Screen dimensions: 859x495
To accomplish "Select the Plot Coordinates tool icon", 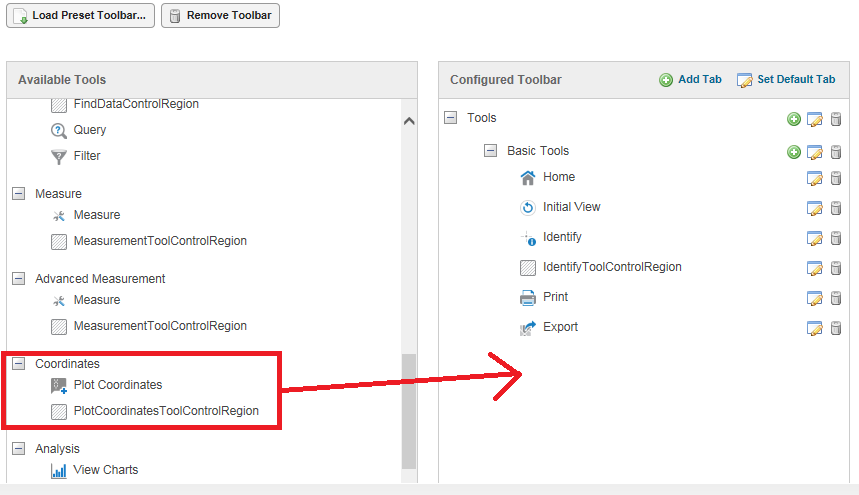I will coord(59,385).
